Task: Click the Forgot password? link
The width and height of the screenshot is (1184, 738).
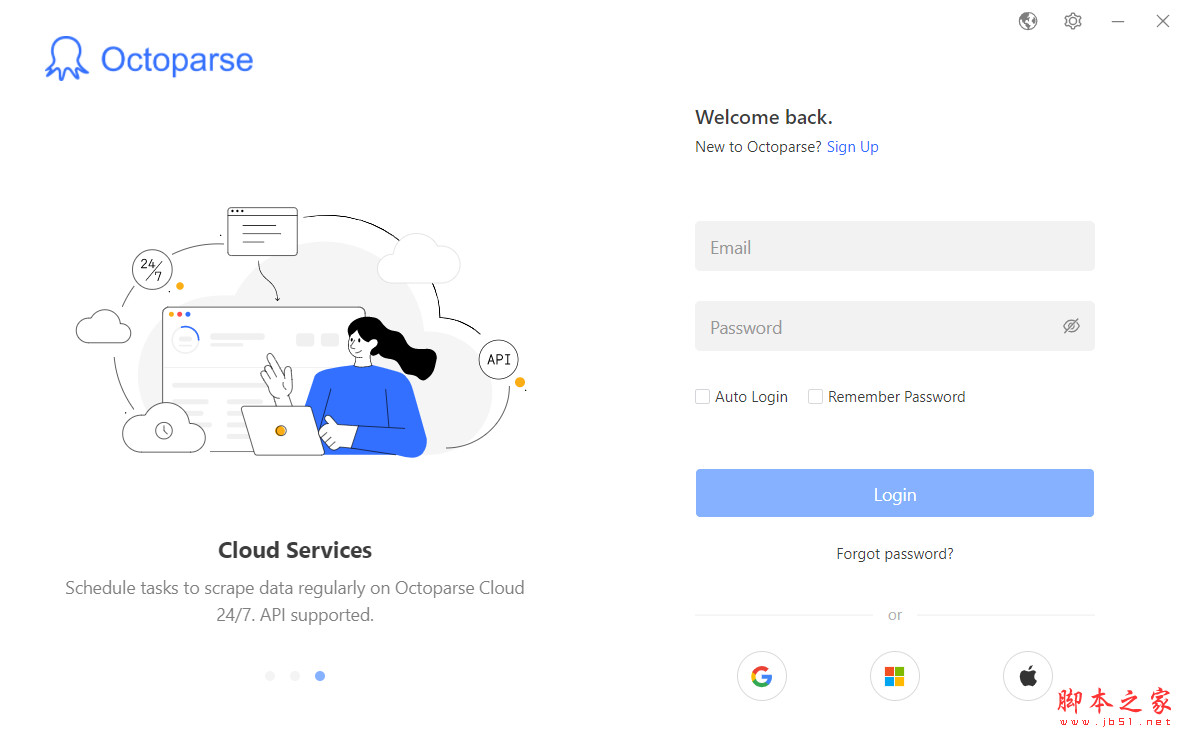Action: coord(894,554)
